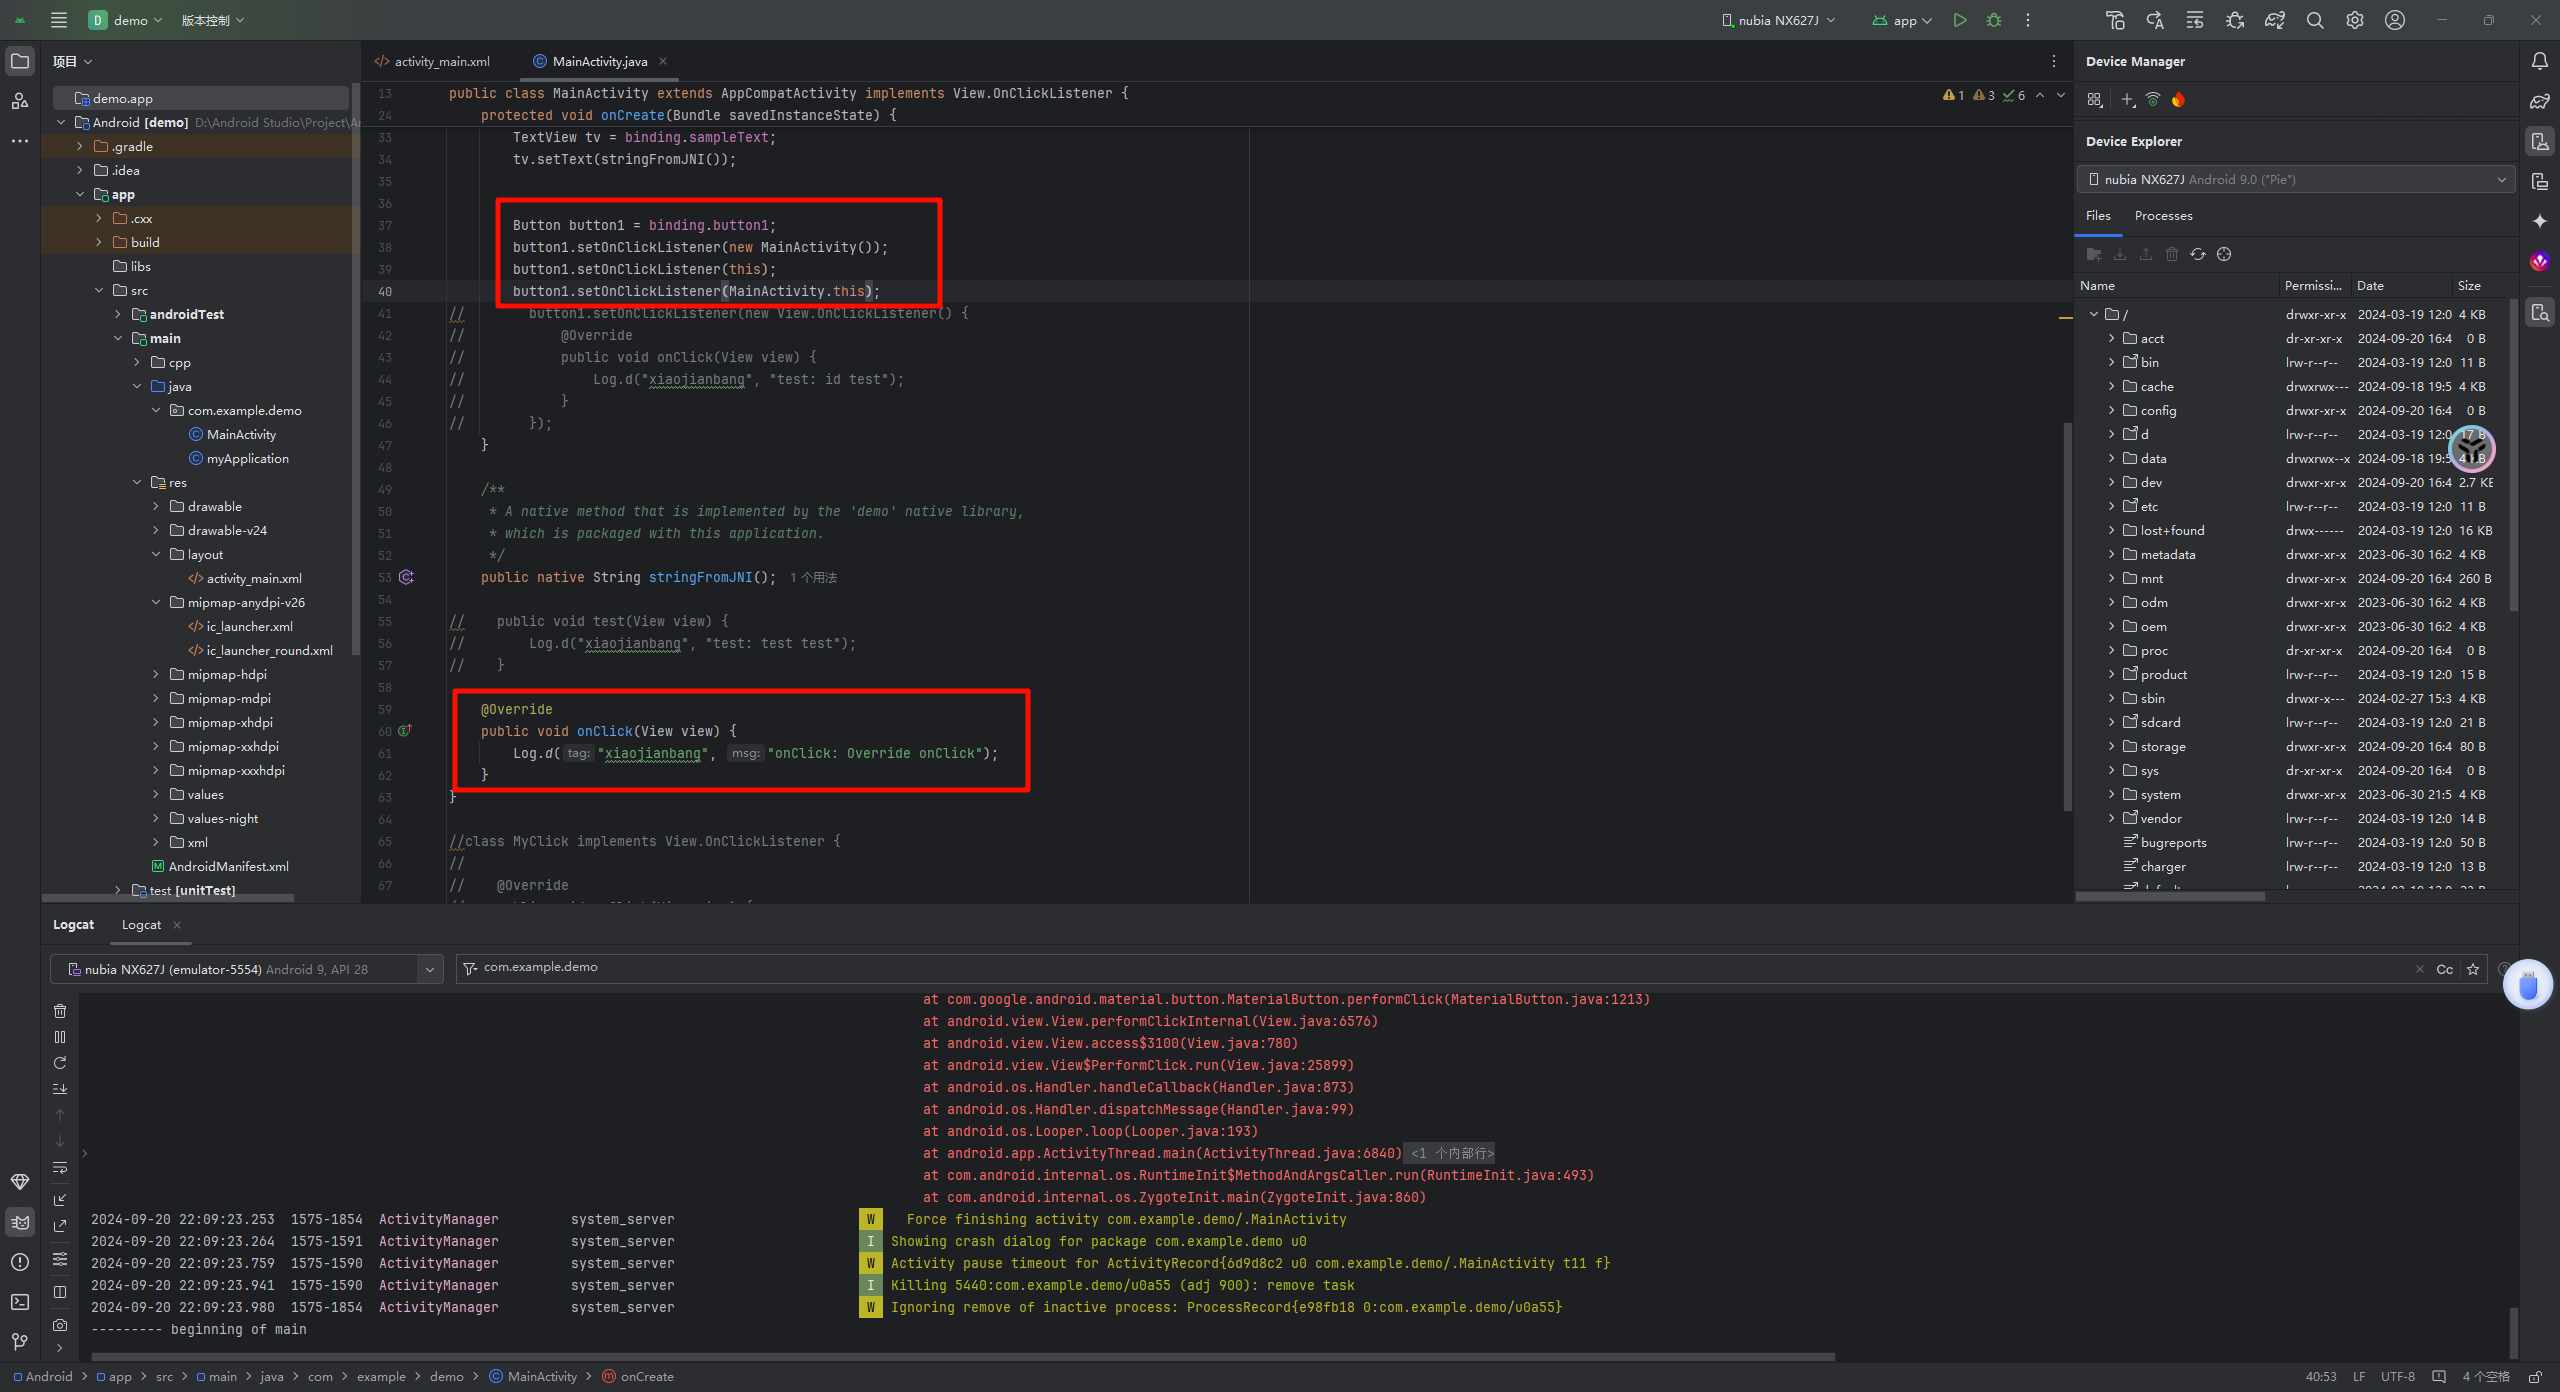Toggle match case Cc in Logcat filter
Image resolution: width=2560 pixels, height=1392 pixels.
(x=2444, y=969)
